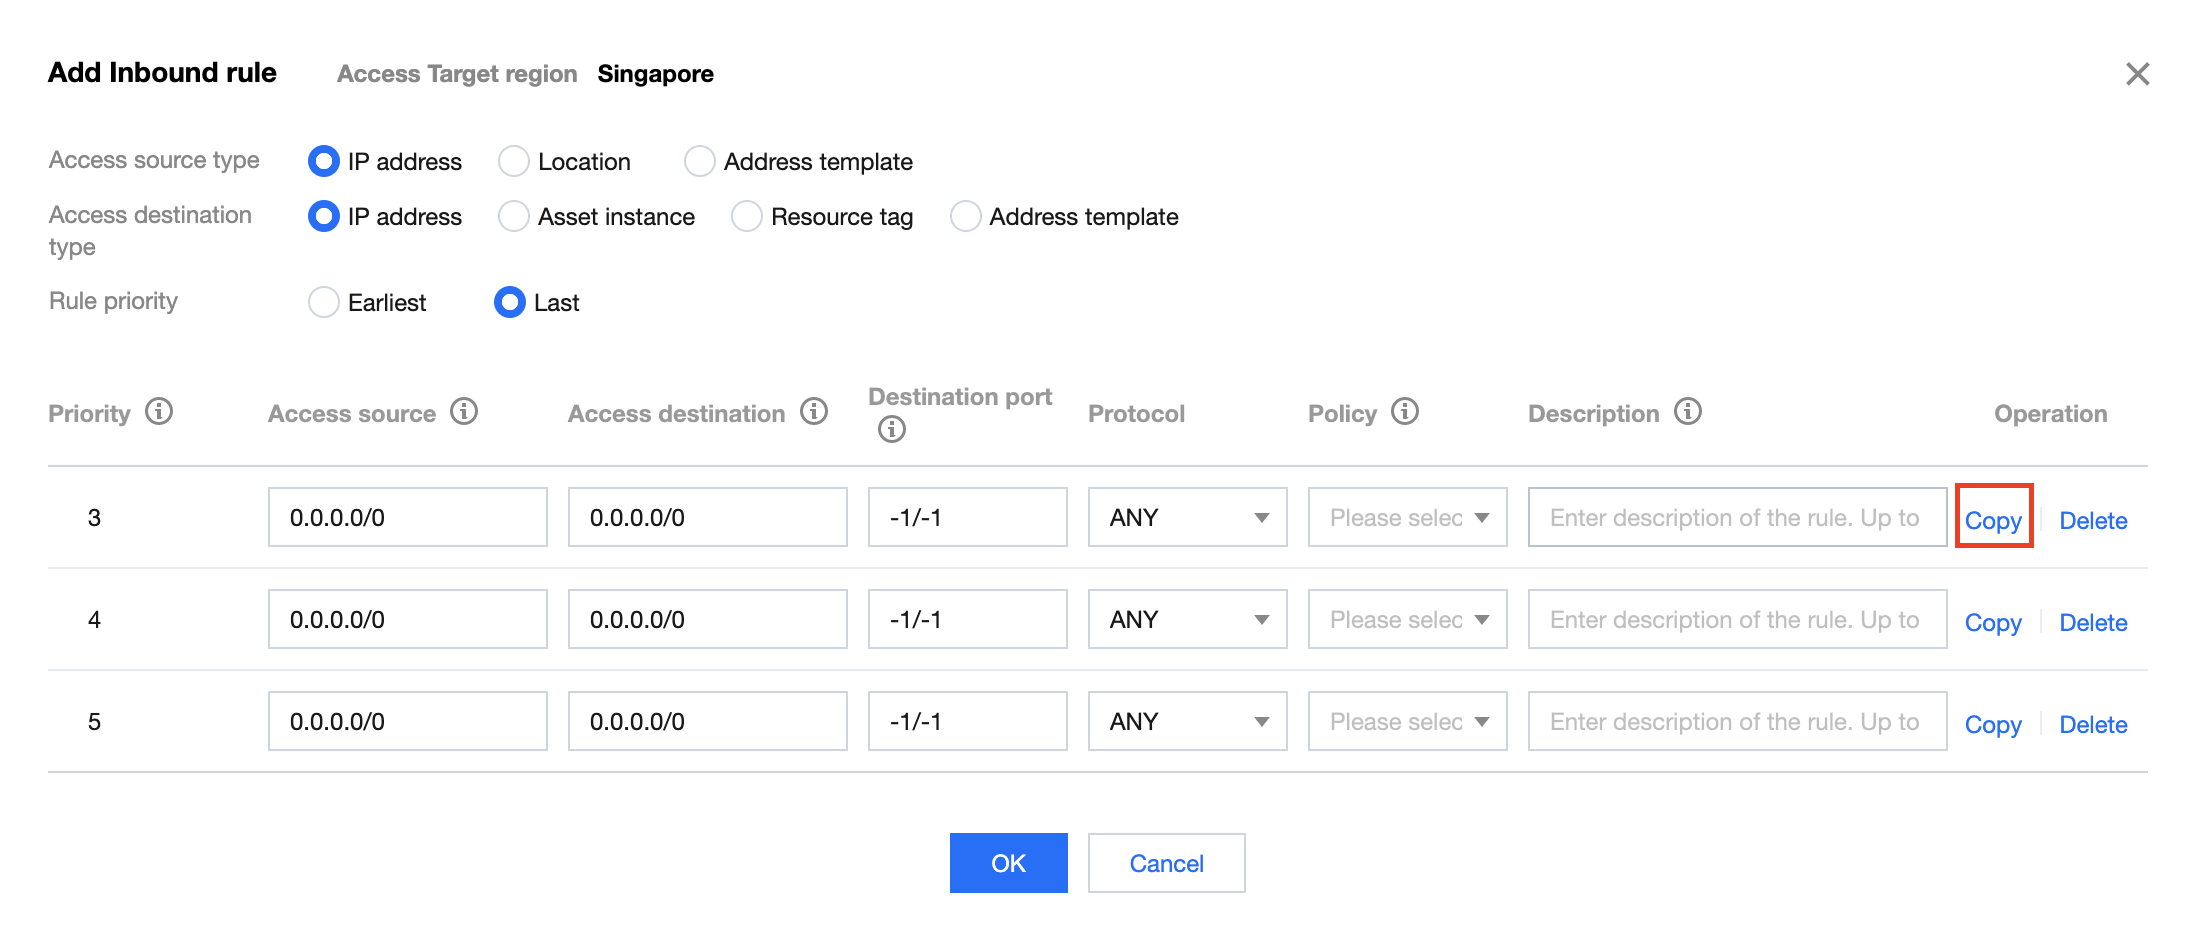Click the Destination port info icon
This screenshot has width=2196, height=936.
[891, 430]
